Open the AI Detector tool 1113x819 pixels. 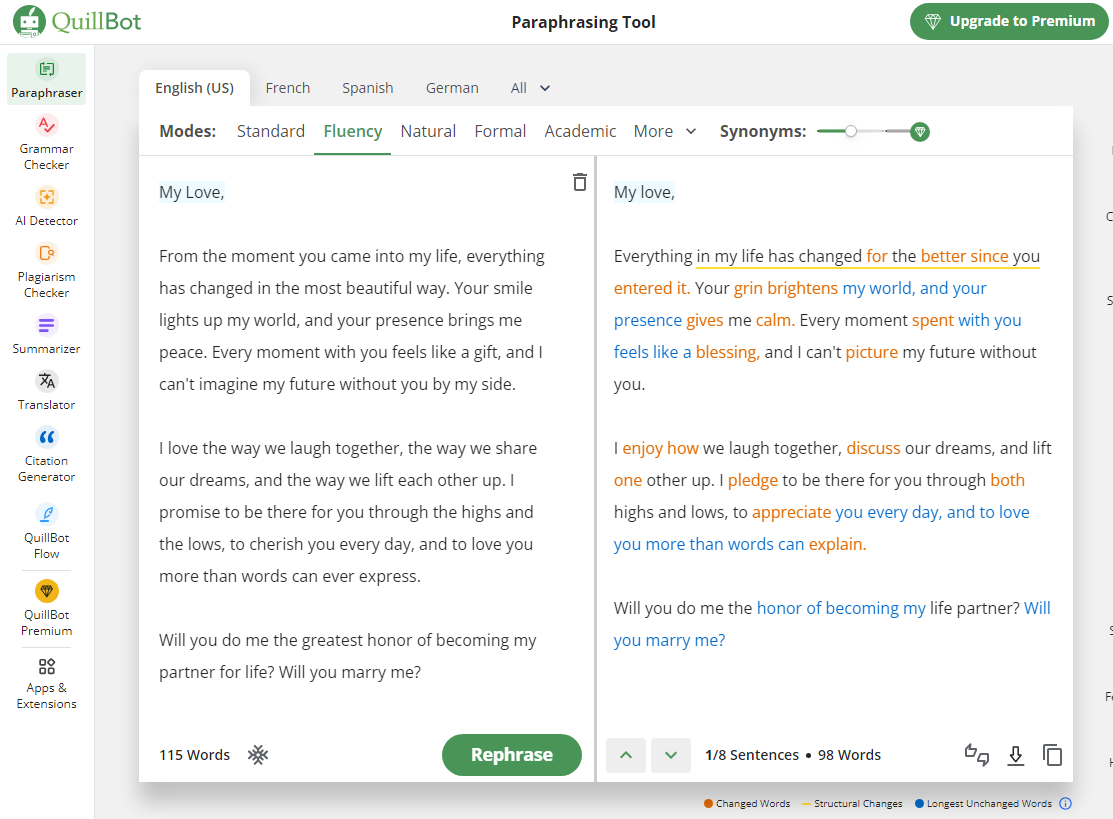click(x=46, y=205)
